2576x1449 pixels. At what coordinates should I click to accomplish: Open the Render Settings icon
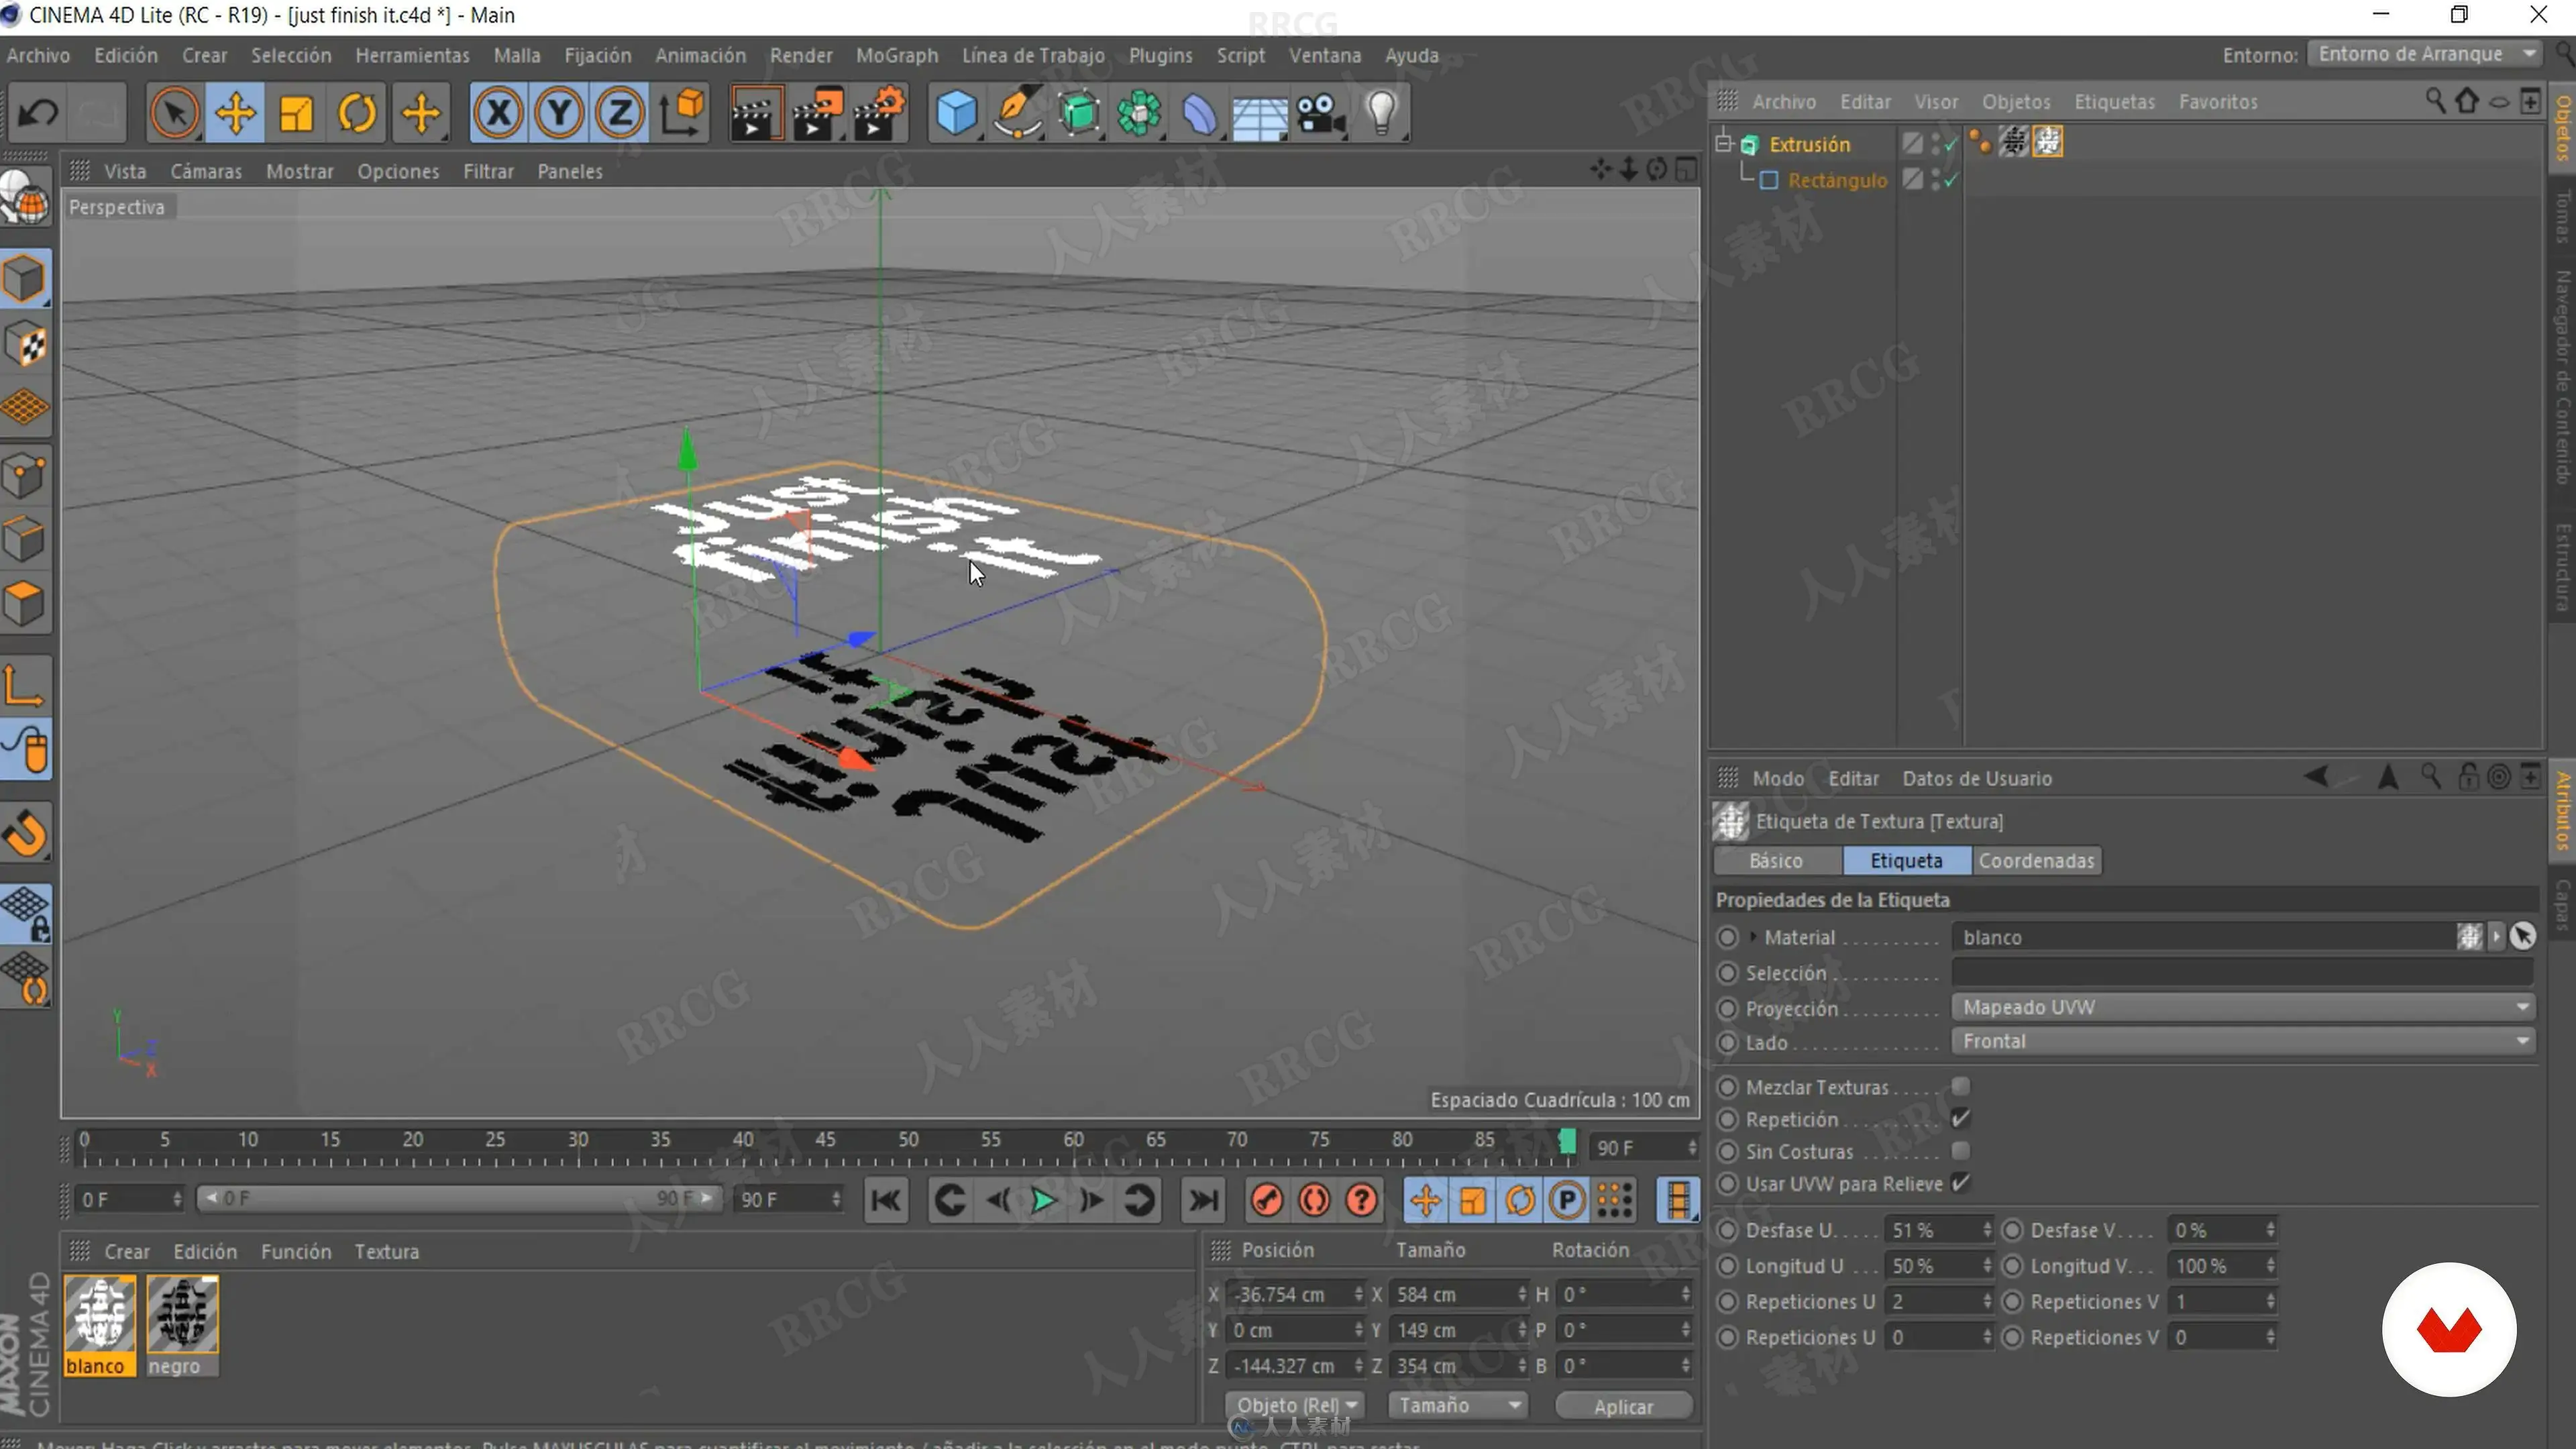point(879,113)
